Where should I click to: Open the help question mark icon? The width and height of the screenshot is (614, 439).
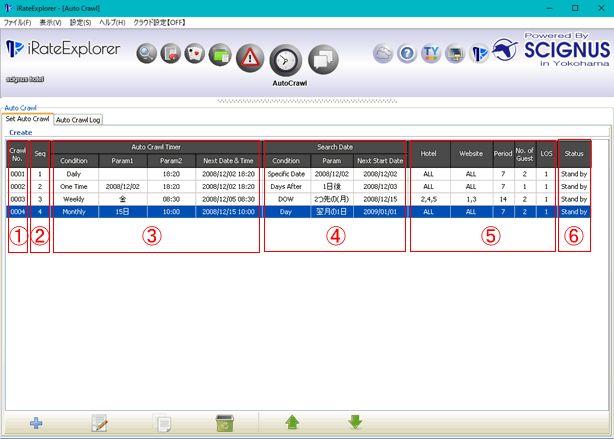(407, 53)
